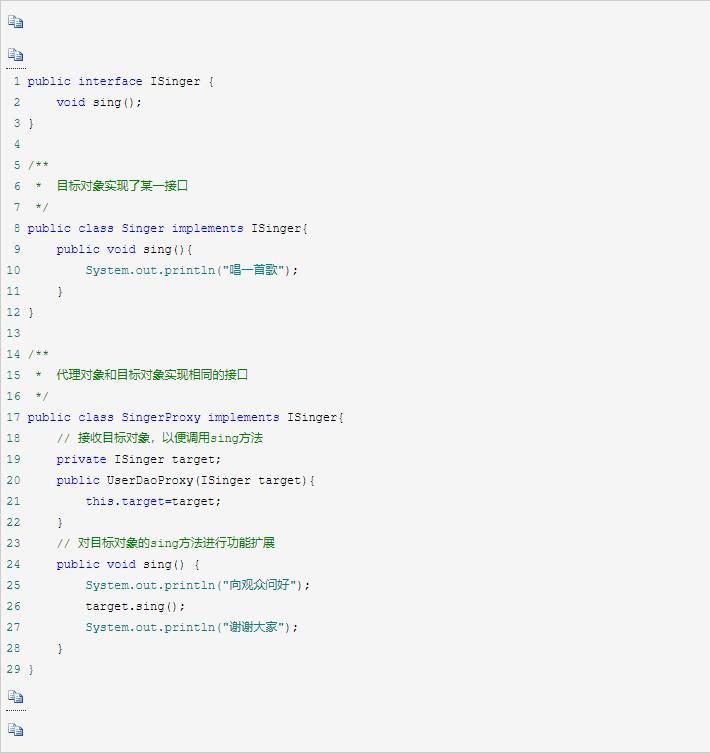Click the topmost copy-code icon on the page
Image resolution: width=710 pixels, height=753 pixels.
(x=15, y=22)
